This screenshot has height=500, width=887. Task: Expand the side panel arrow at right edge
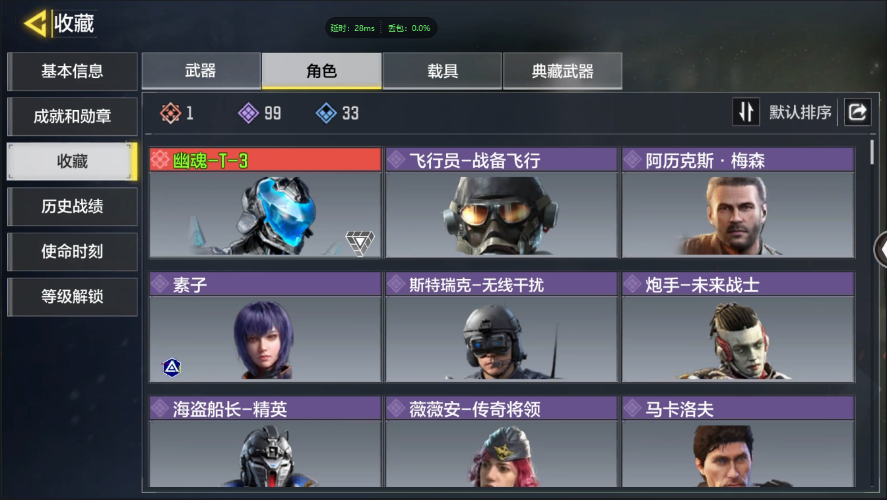pos(881,249)
